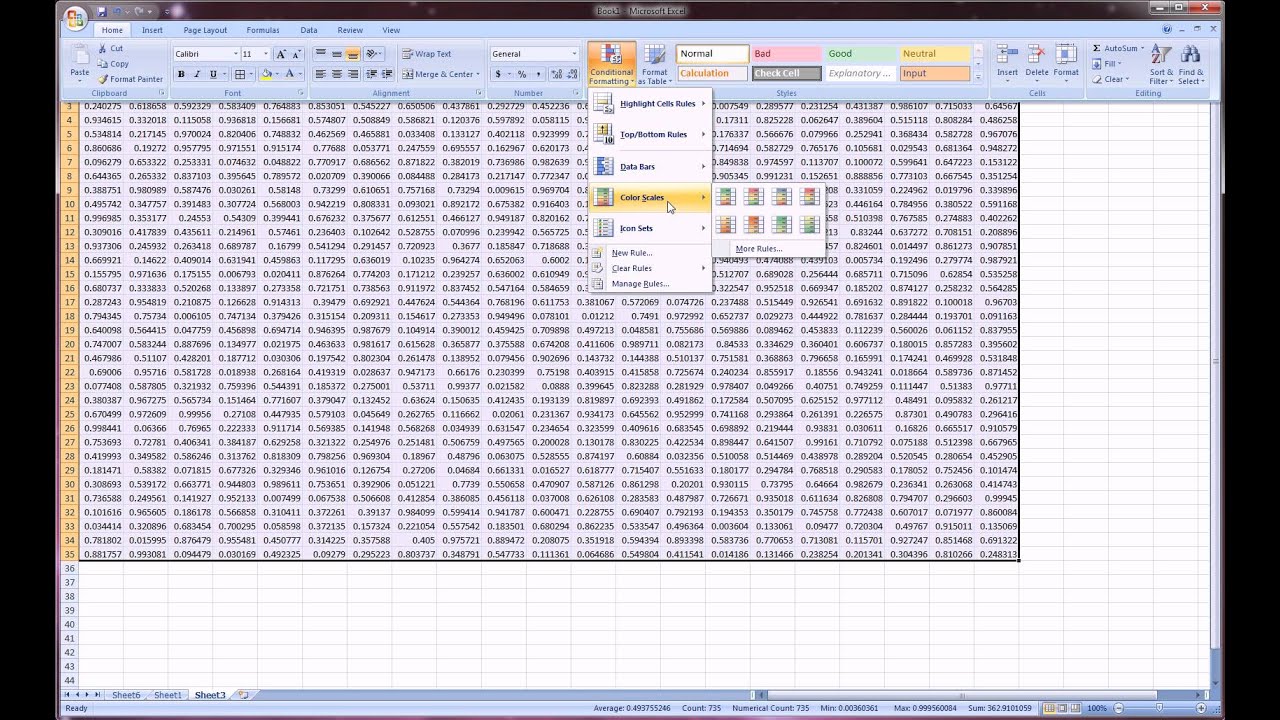This screenshot has height=720, width=1280.
Task: Open the fill color dropdown arrow
Action: point(277,74)
